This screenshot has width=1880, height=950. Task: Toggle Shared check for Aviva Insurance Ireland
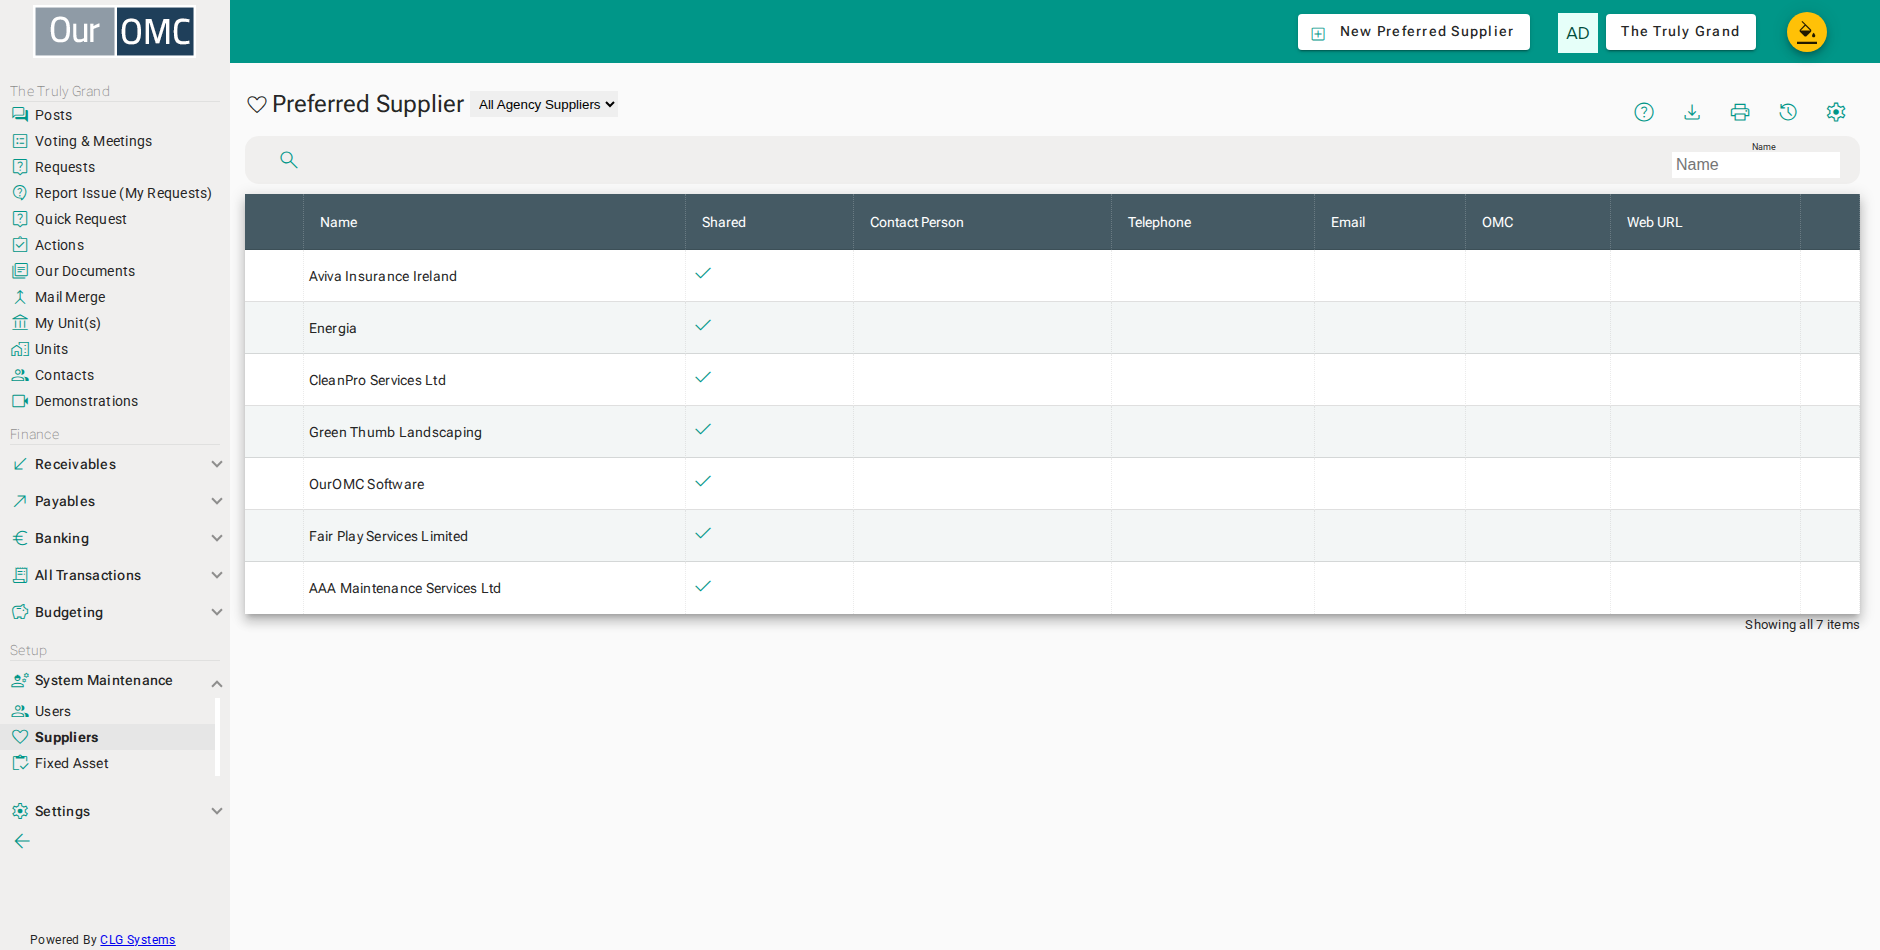703,273
